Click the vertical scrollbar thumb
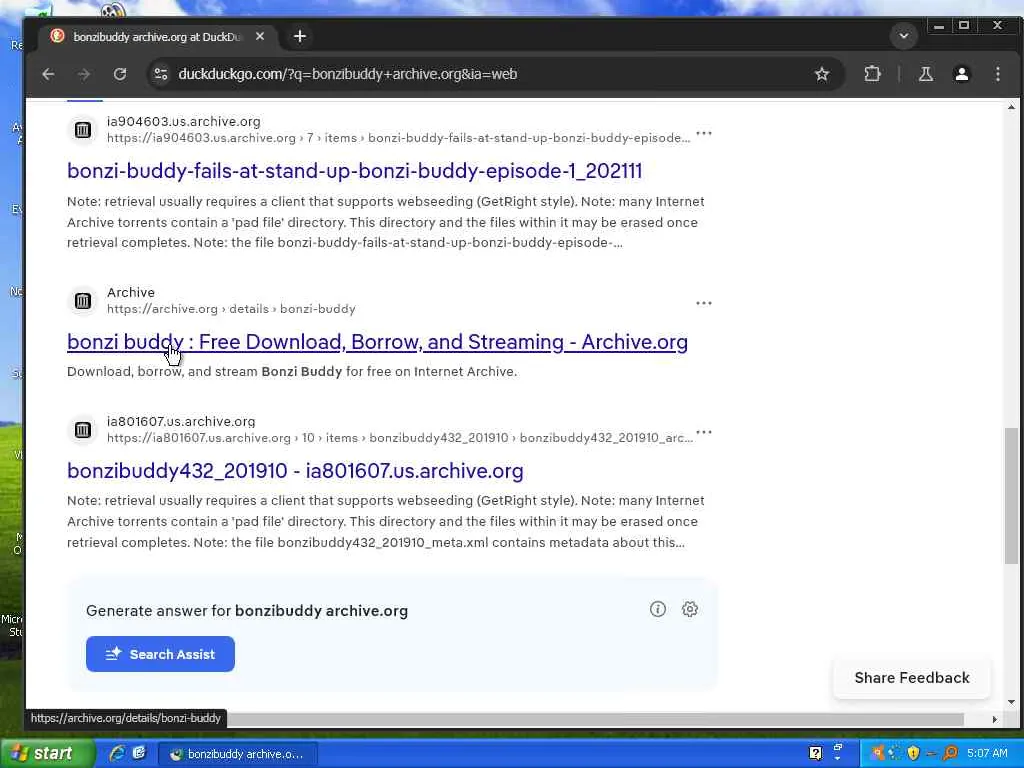 click(1011, 496)
